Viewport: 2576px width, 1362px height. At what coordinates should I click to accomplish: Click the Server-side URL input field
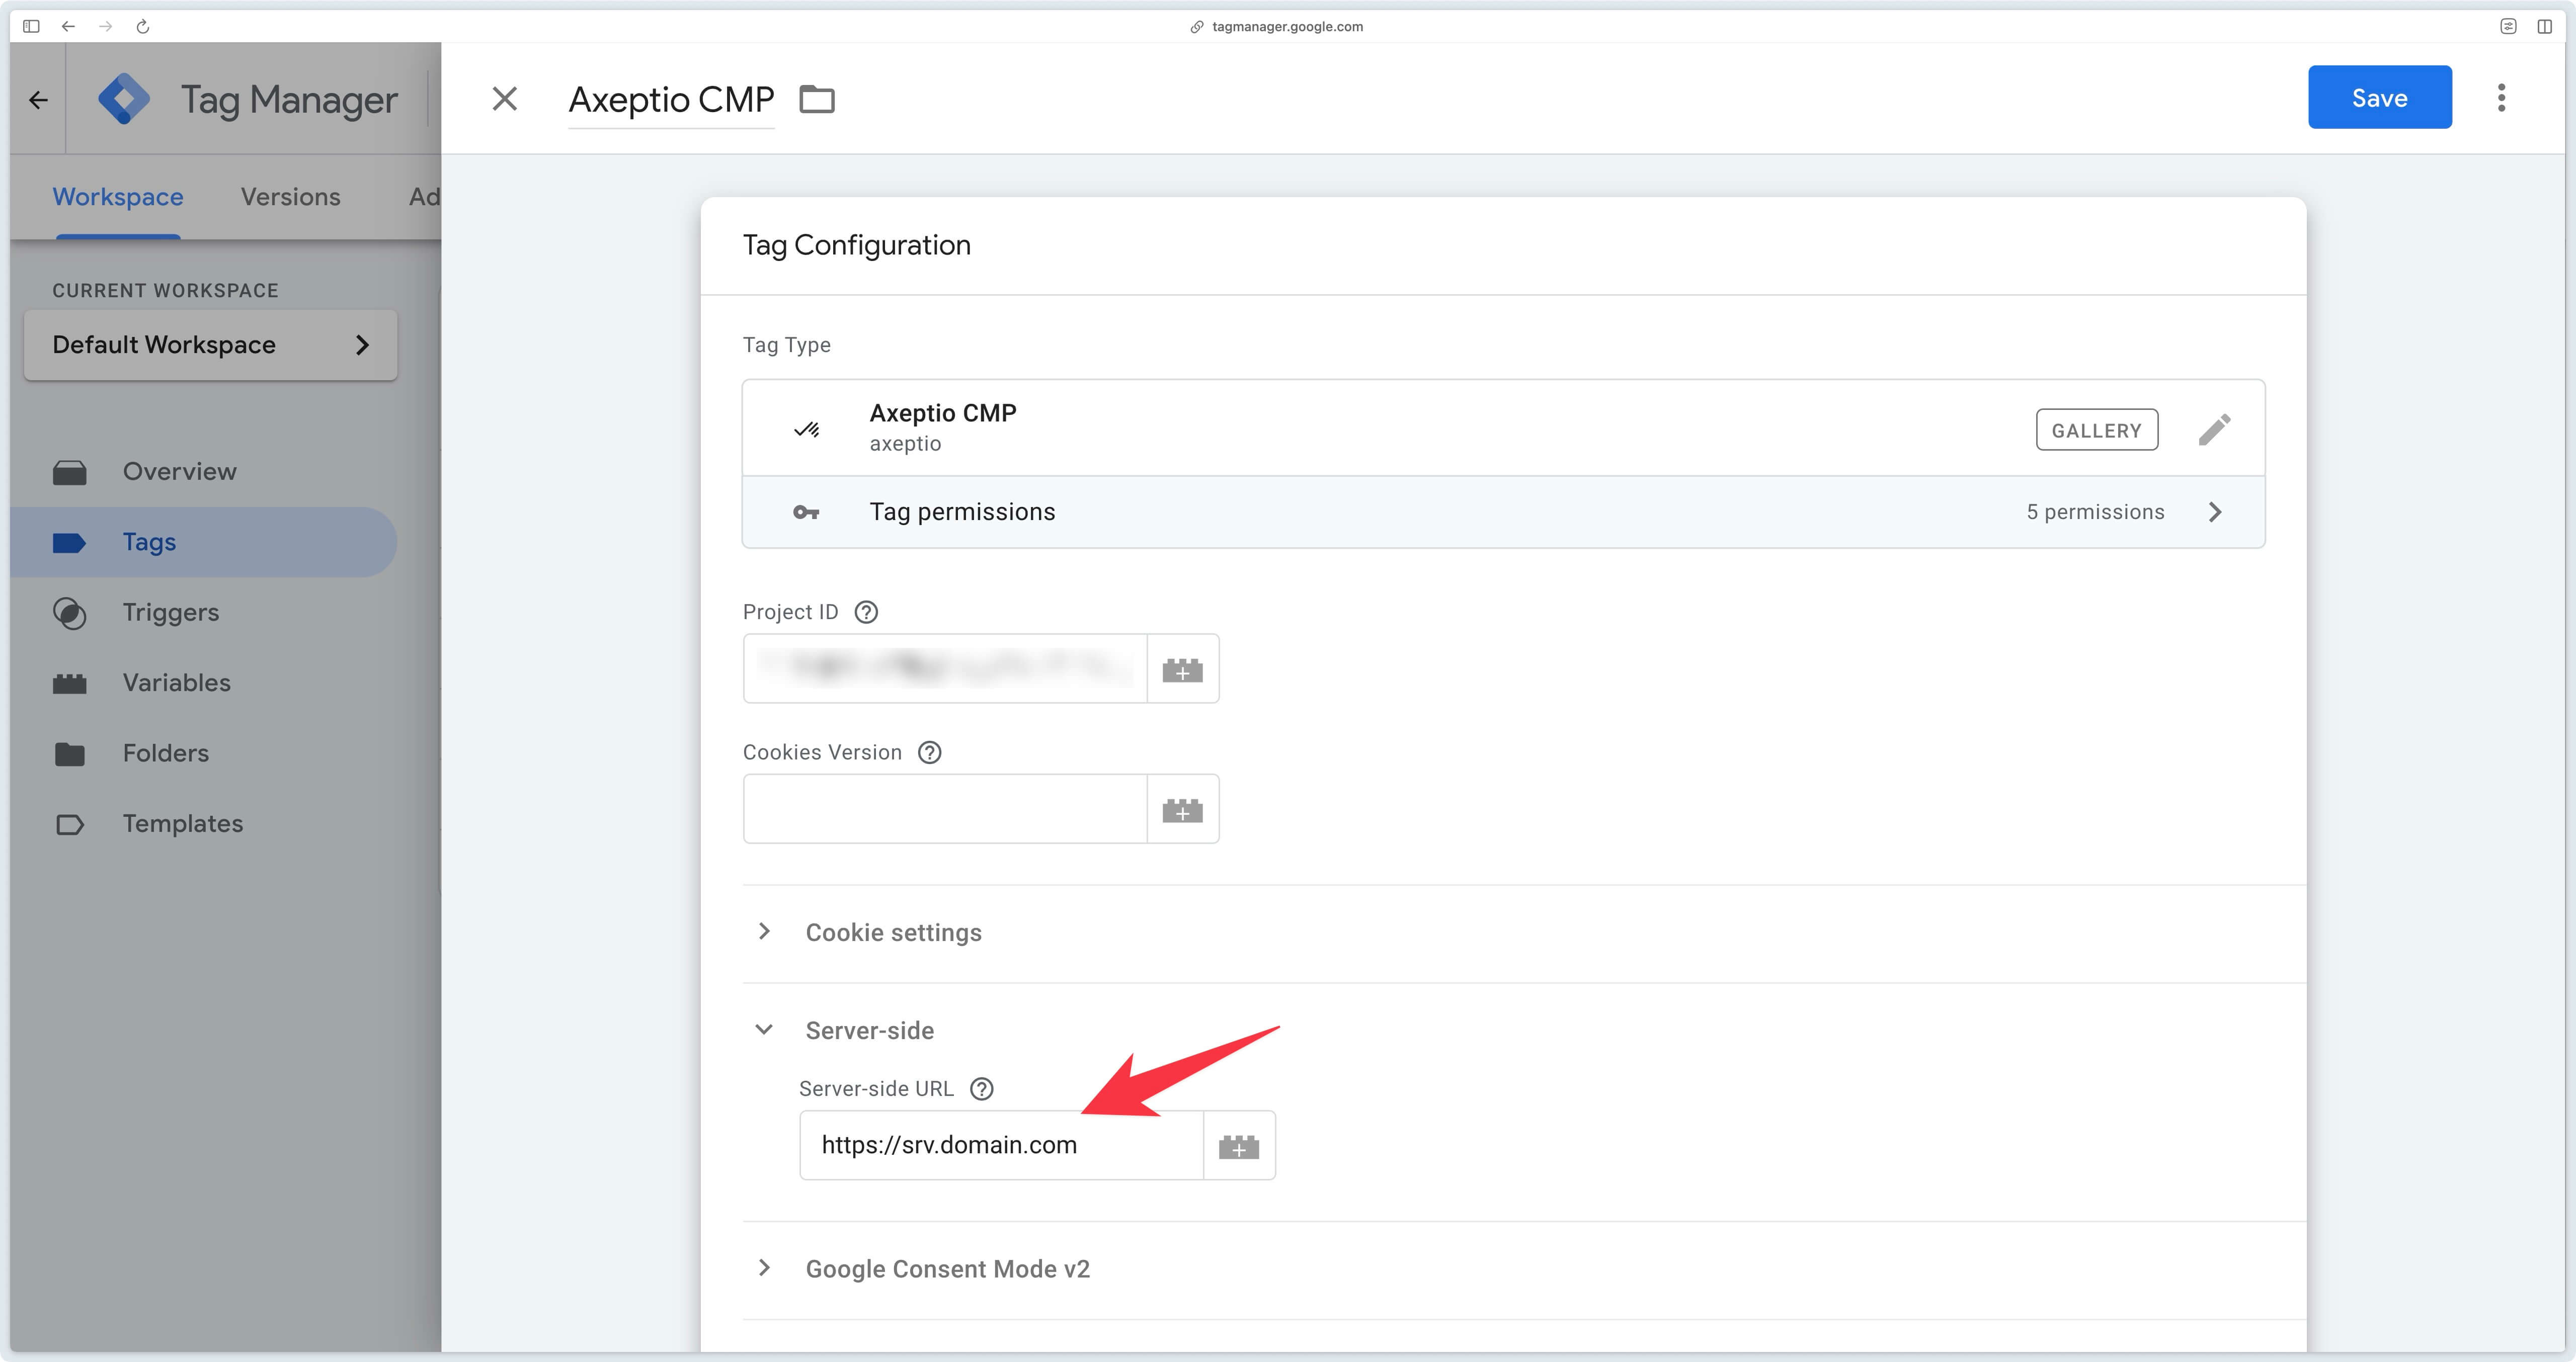click(1001, 1145)
